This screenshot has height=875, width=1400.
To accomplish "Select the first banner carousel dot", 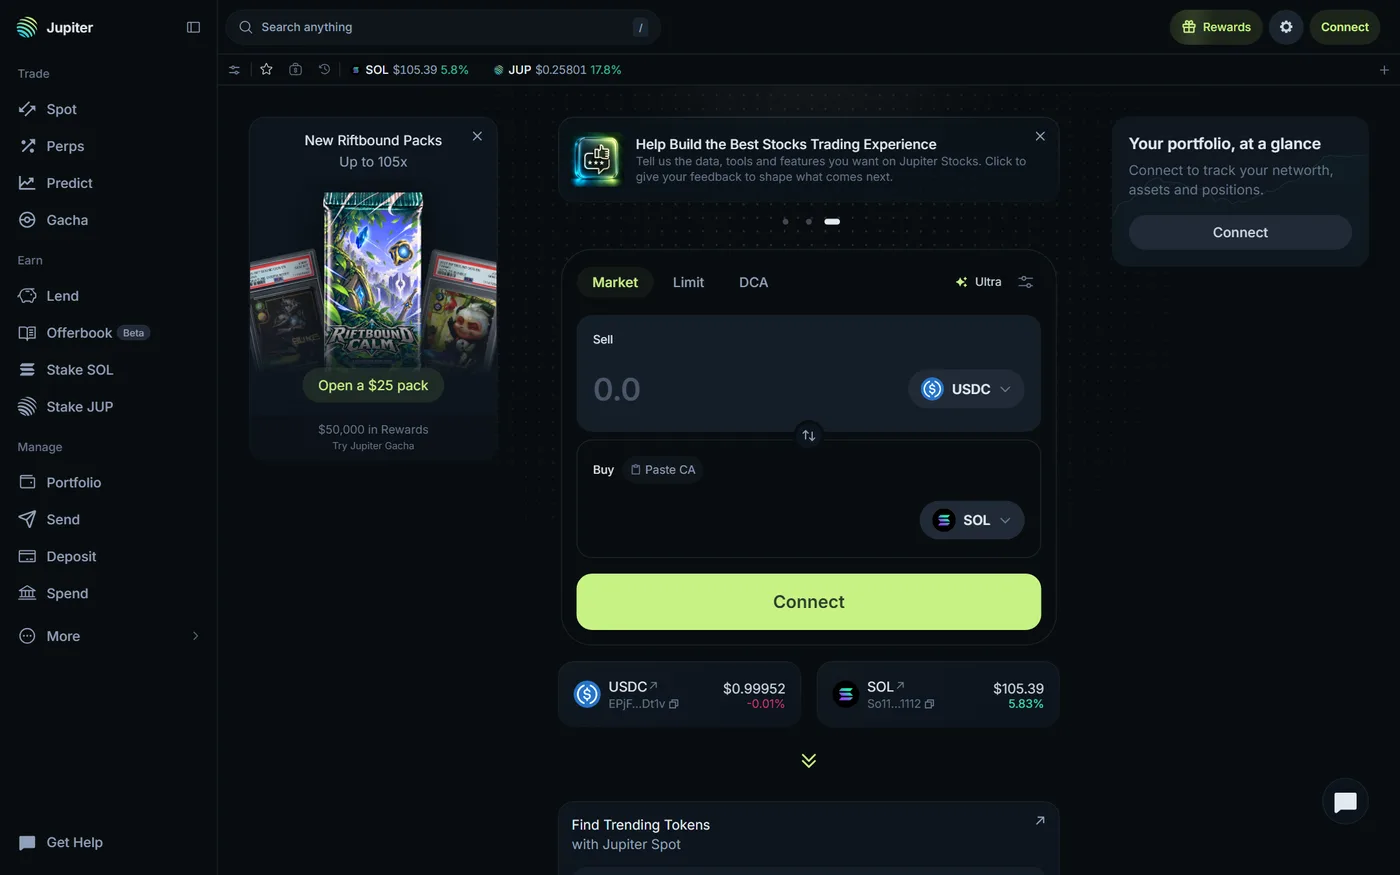I will [786, 221].
